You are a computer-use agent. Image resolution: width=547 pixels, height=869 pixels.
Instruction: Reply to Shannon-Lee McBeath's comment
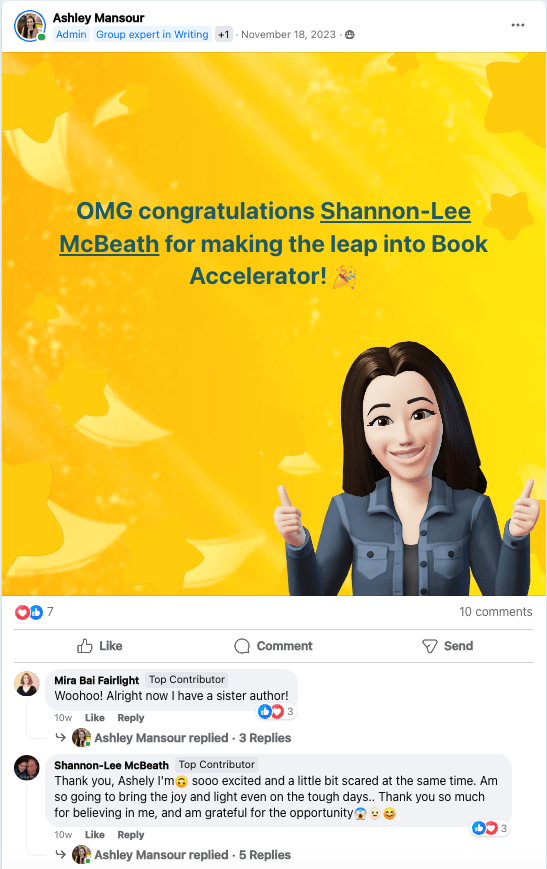[x=131, y=835]
